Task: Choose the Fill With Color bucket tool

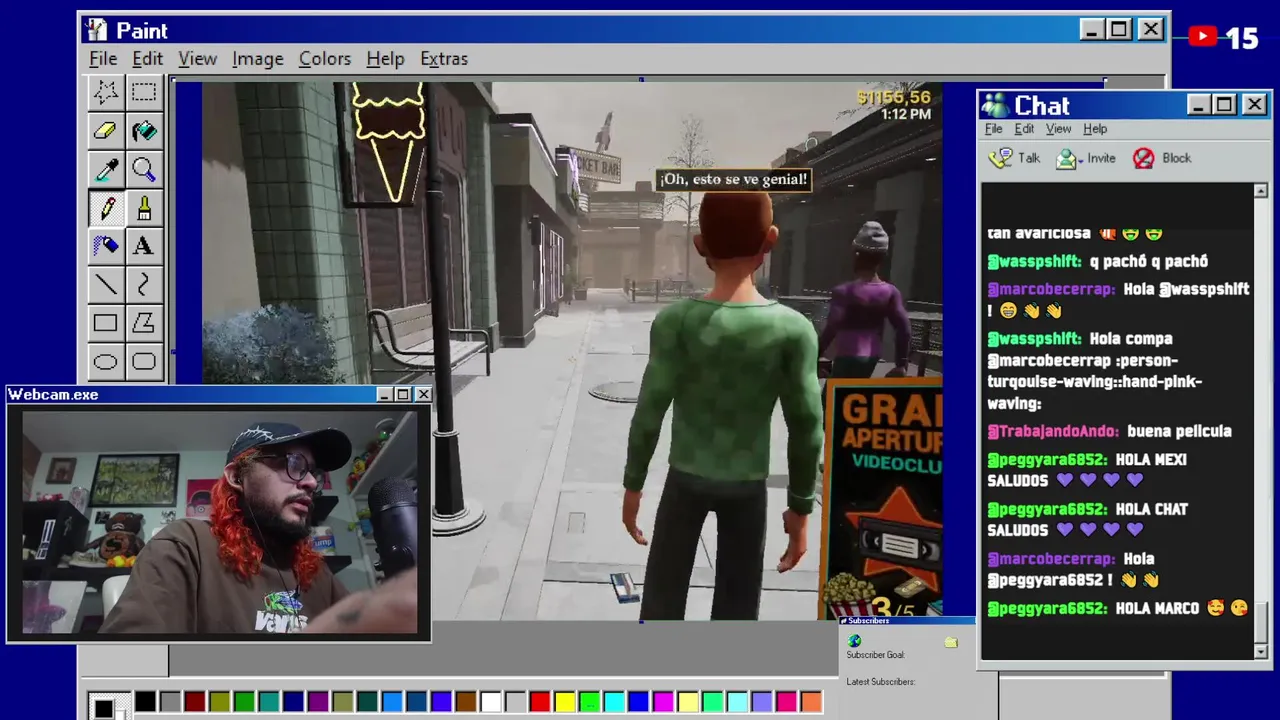Action: coord(144,131)
